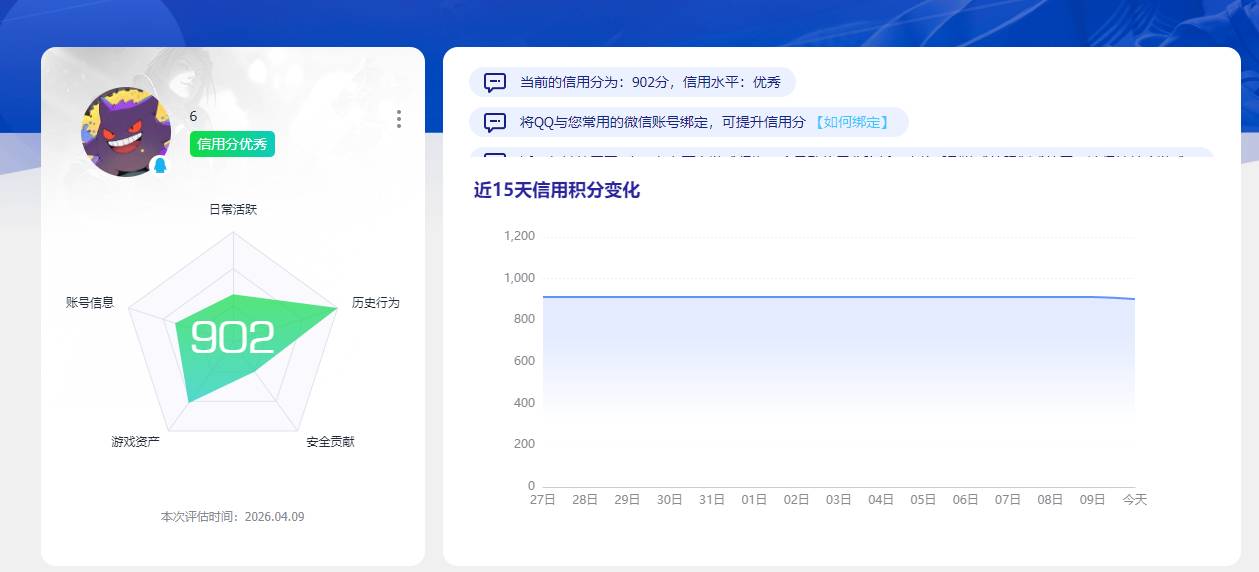1259x572 pixels.
Task: Click the 信用分优秀 green badge
Action: click(x=232, y=144)
